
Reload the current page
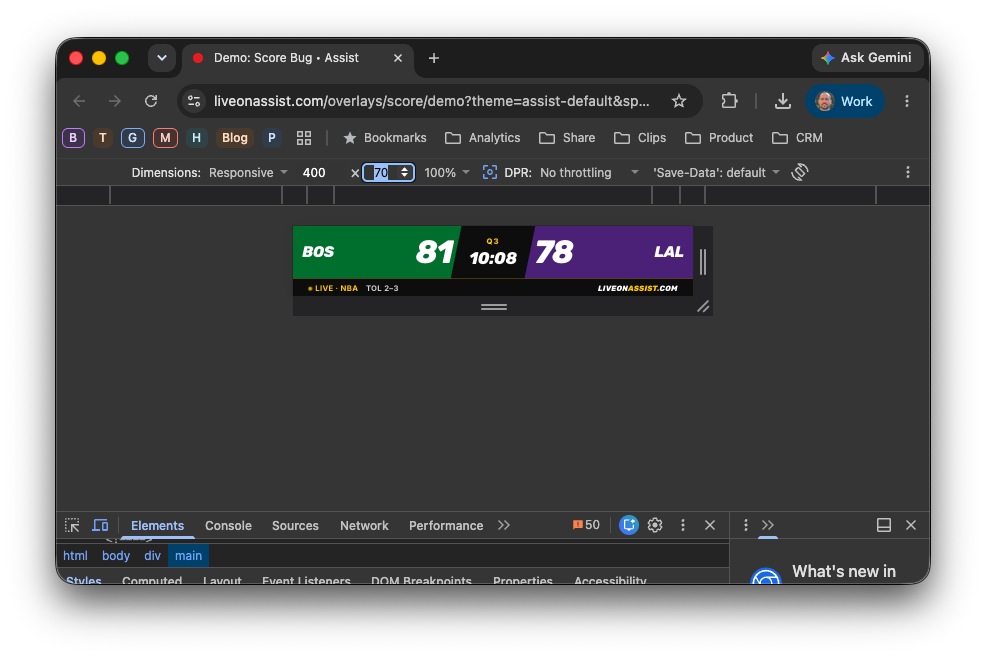151,101
